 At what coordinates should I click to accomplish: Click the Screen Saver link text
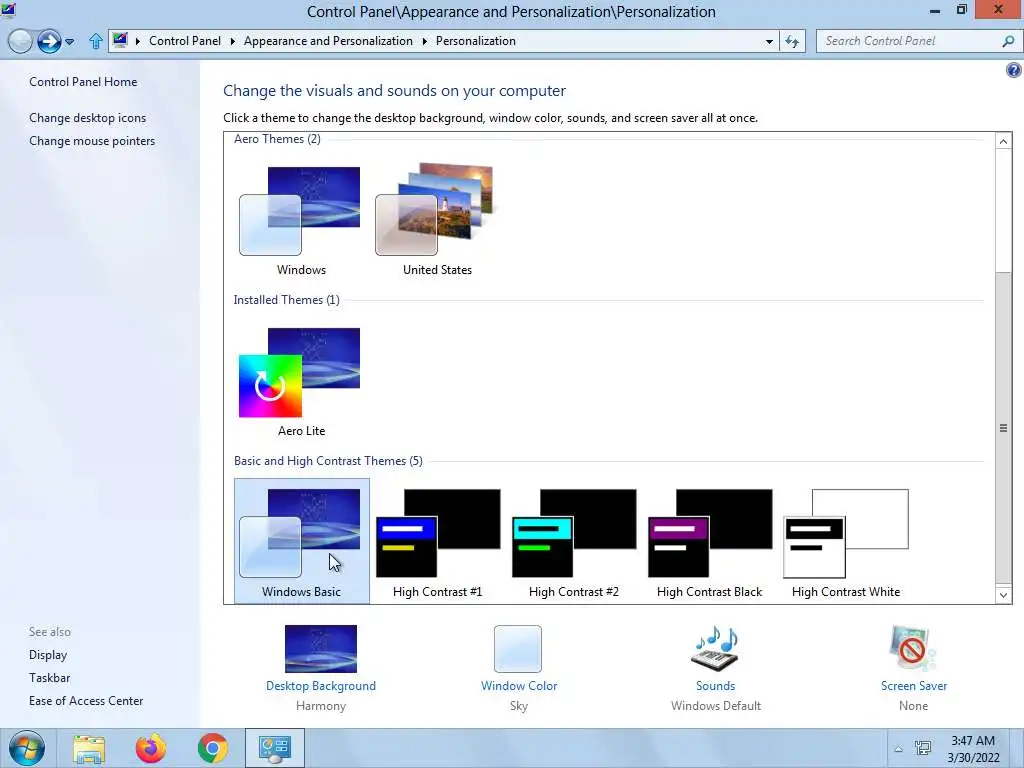914,686
